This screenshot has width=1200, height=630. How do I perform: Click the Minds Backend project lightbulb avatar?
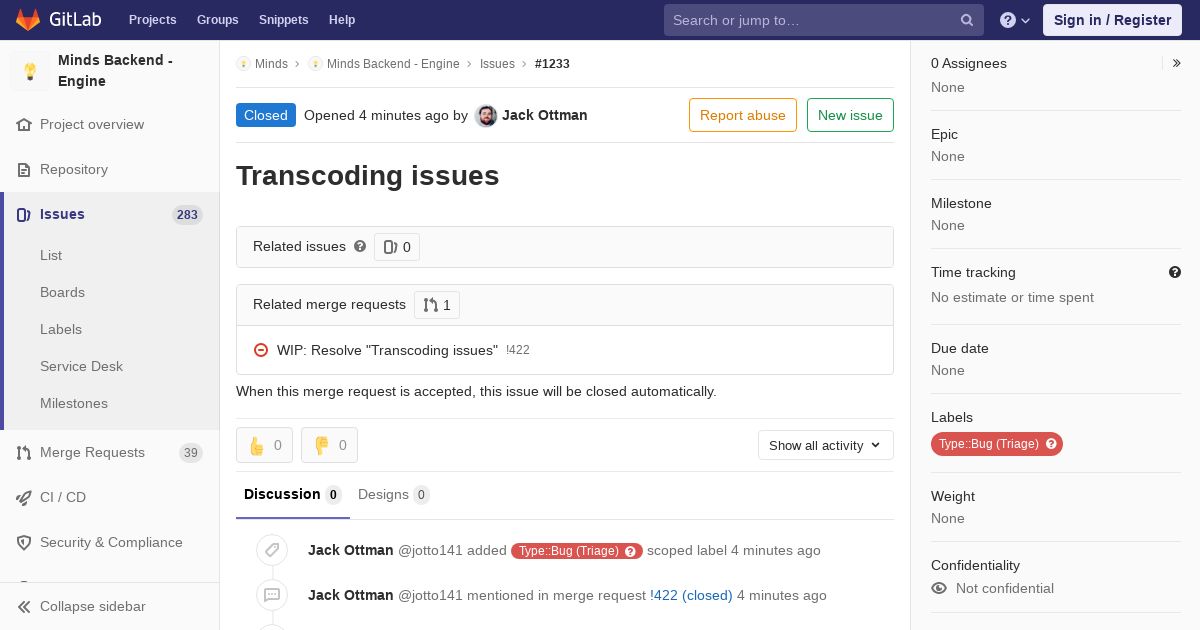click(30, 71)
